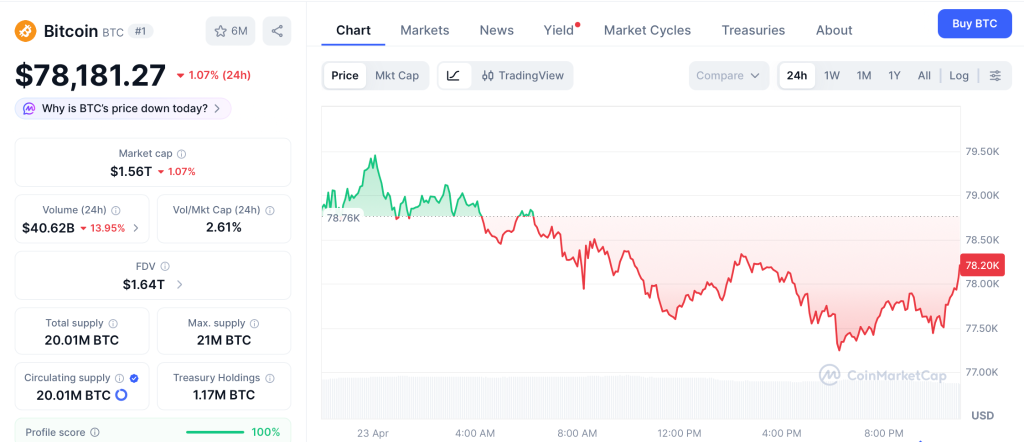Screen dimensions: 1024x442
Task: Switch to the TradingView chart
Action: pos(522,75)
